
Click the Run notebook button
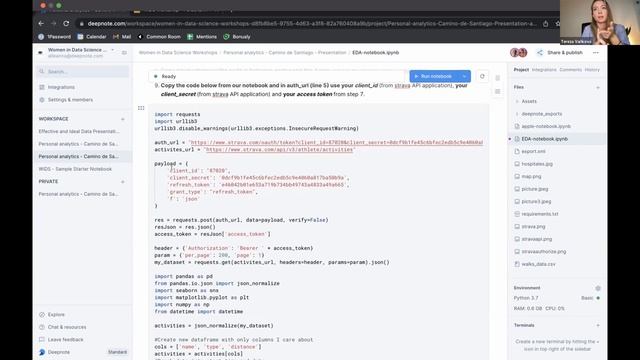434,76
